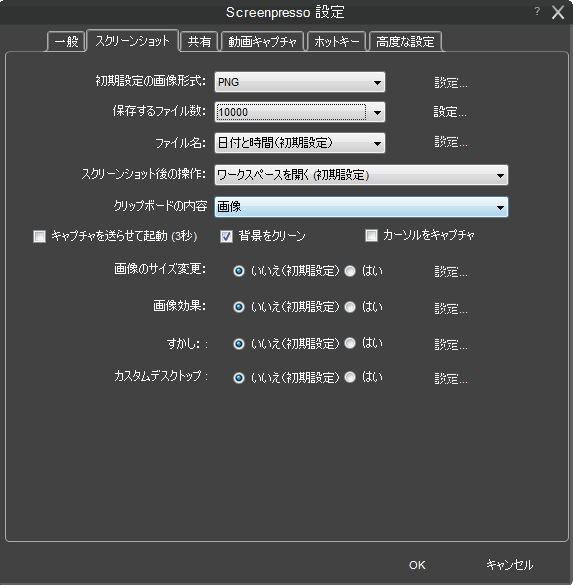Close the Screenpresso 設定 dialog
The image size is (573, 585).
(x=558, y=12)
